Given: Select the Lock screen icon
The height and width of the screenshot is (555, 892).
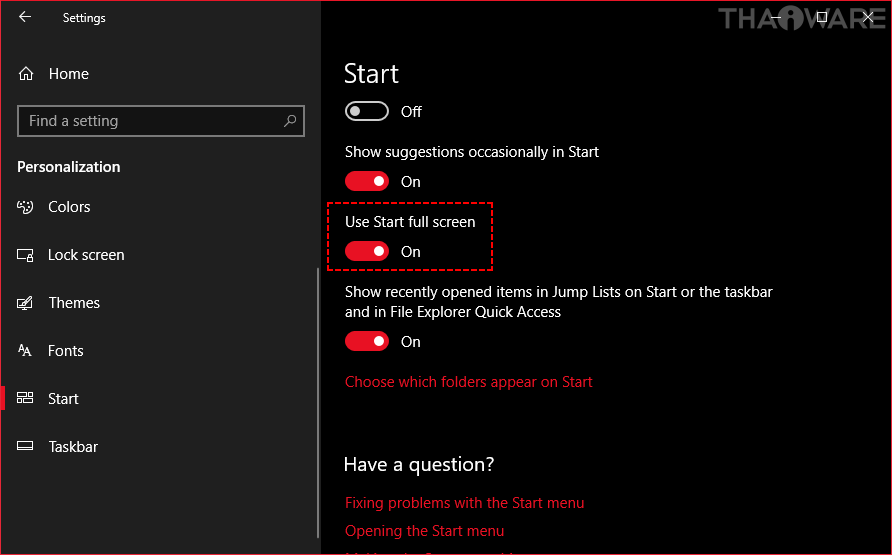Looking at the screenshot, I should pos(26,255).
